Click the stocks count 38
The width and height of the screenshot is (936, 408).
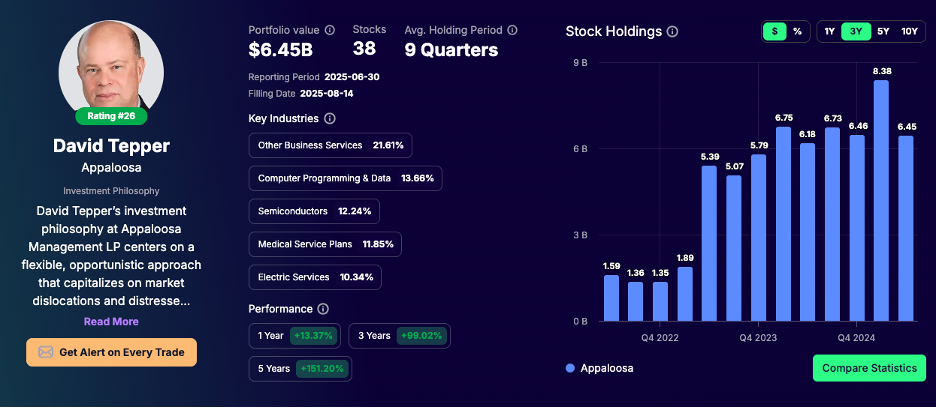(x=364, y=48)
